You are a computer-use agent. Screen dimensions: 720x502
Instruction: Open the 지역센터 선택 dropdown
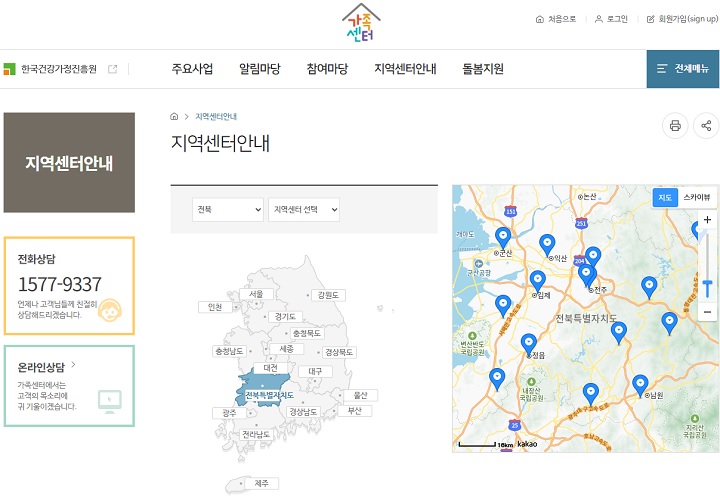tap(304, 209)
